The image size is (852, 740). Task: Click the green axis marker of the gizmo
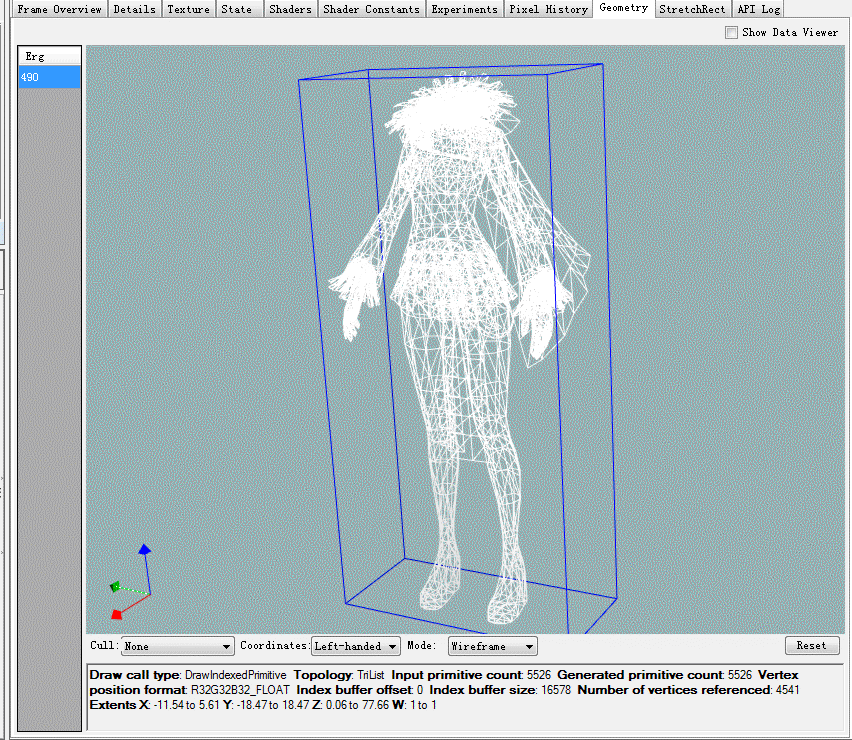click(x=115, y=586)
